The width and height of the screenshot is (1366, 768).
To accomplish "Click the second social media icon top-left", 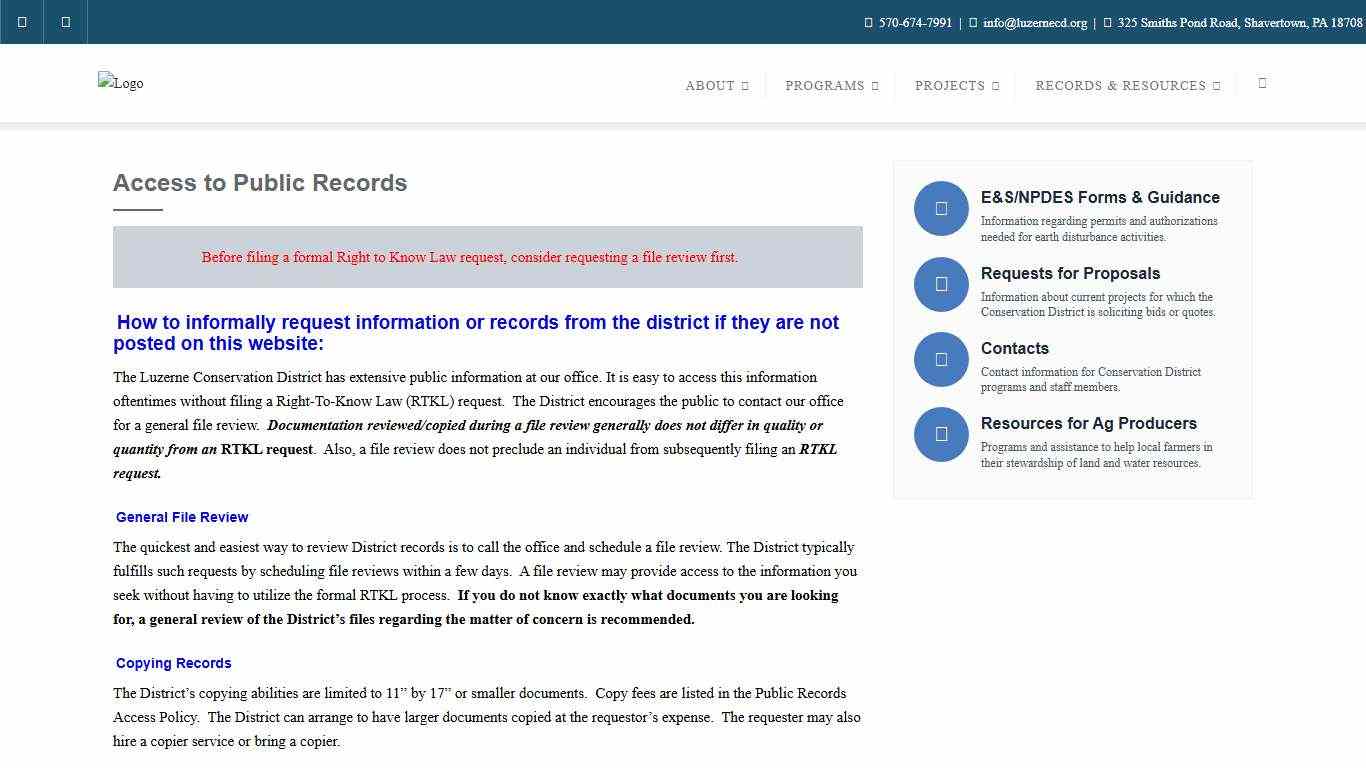I will point(64,21).
